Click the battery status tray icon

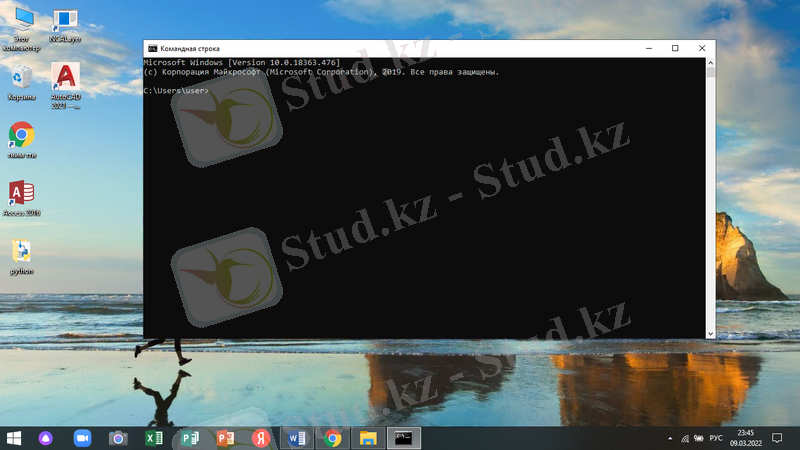click(x=699, y=438)
